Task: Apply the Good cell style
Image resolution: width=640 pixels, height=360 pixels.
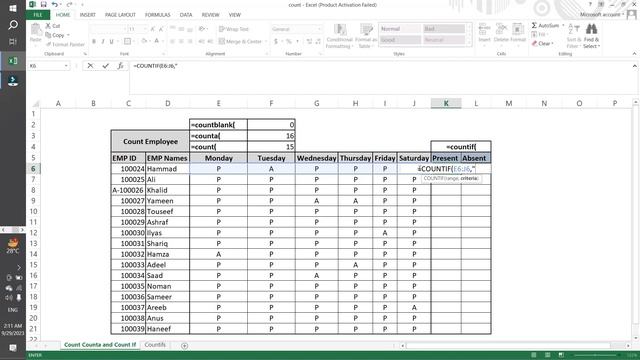Action: [400, 40]
